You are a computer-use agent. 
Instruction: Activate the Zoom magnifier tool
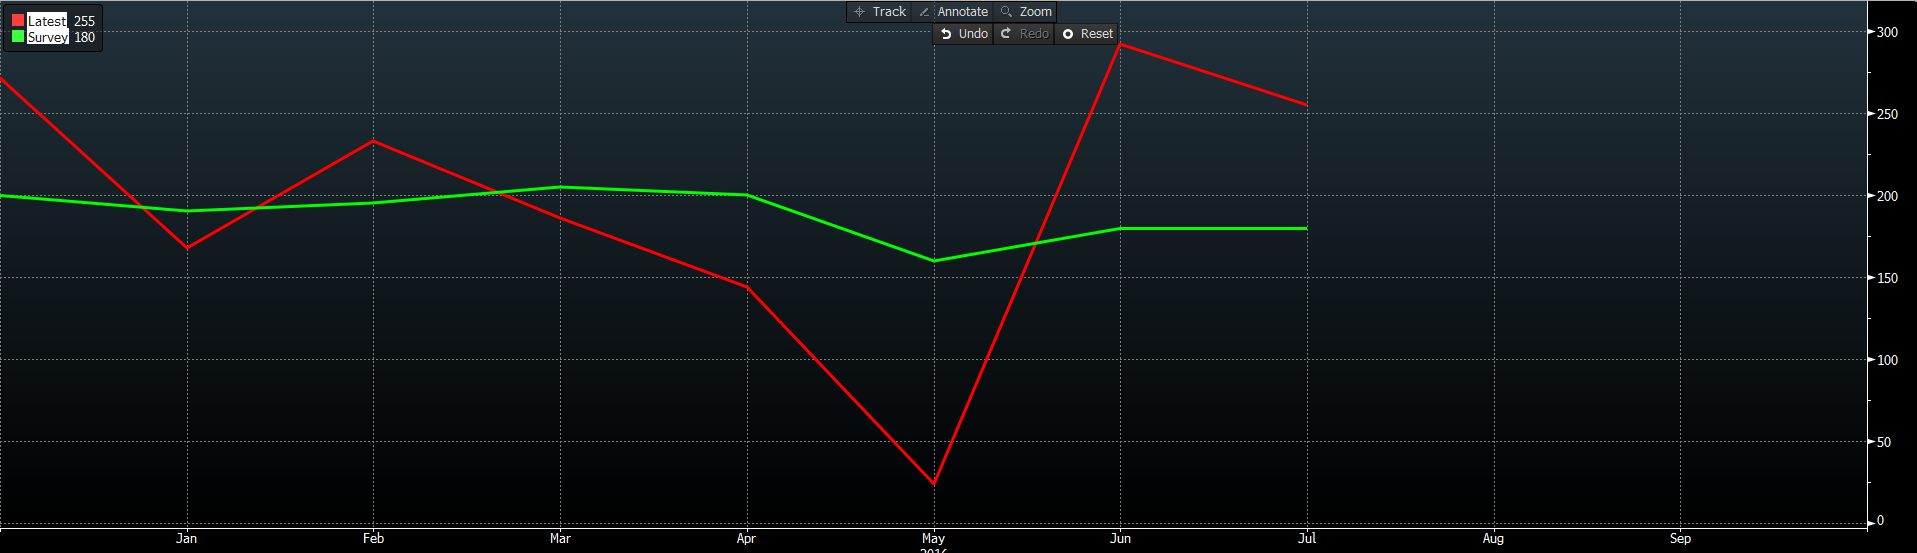click(1026, 12)
